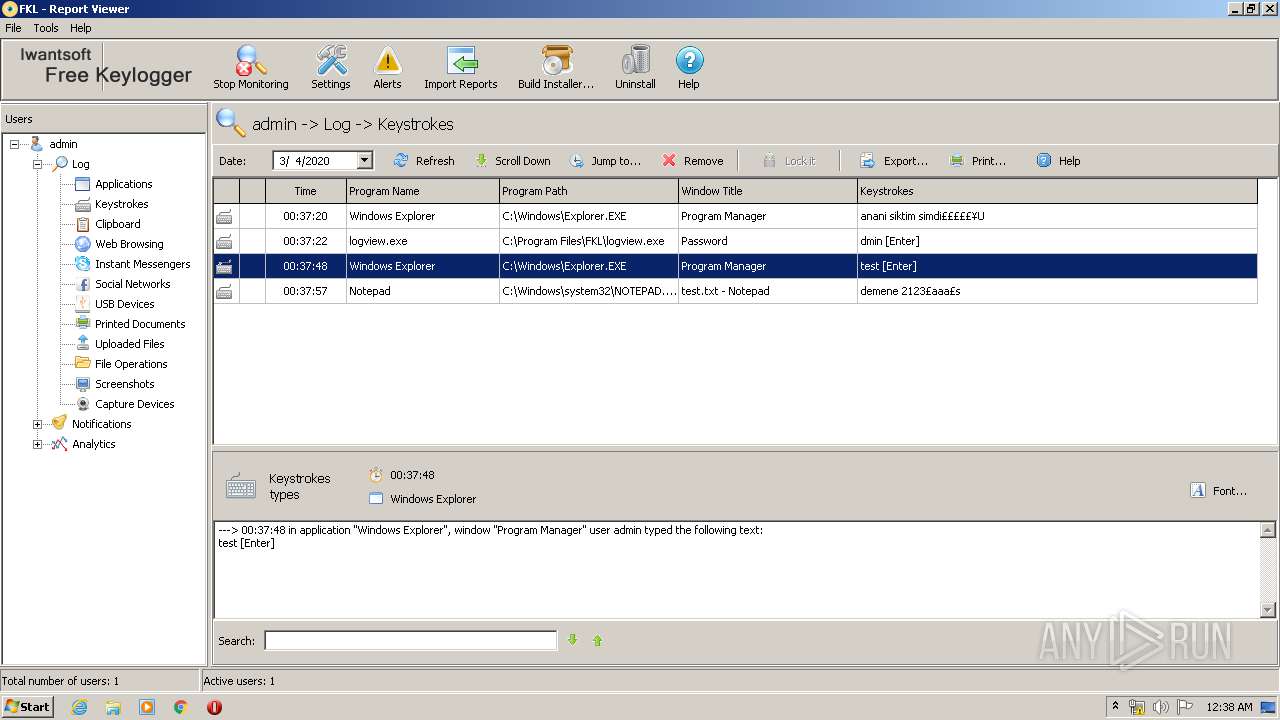This screenshot has width=1280, height=720.
Task: Collapse the admin user tree node
Action: 15,144
